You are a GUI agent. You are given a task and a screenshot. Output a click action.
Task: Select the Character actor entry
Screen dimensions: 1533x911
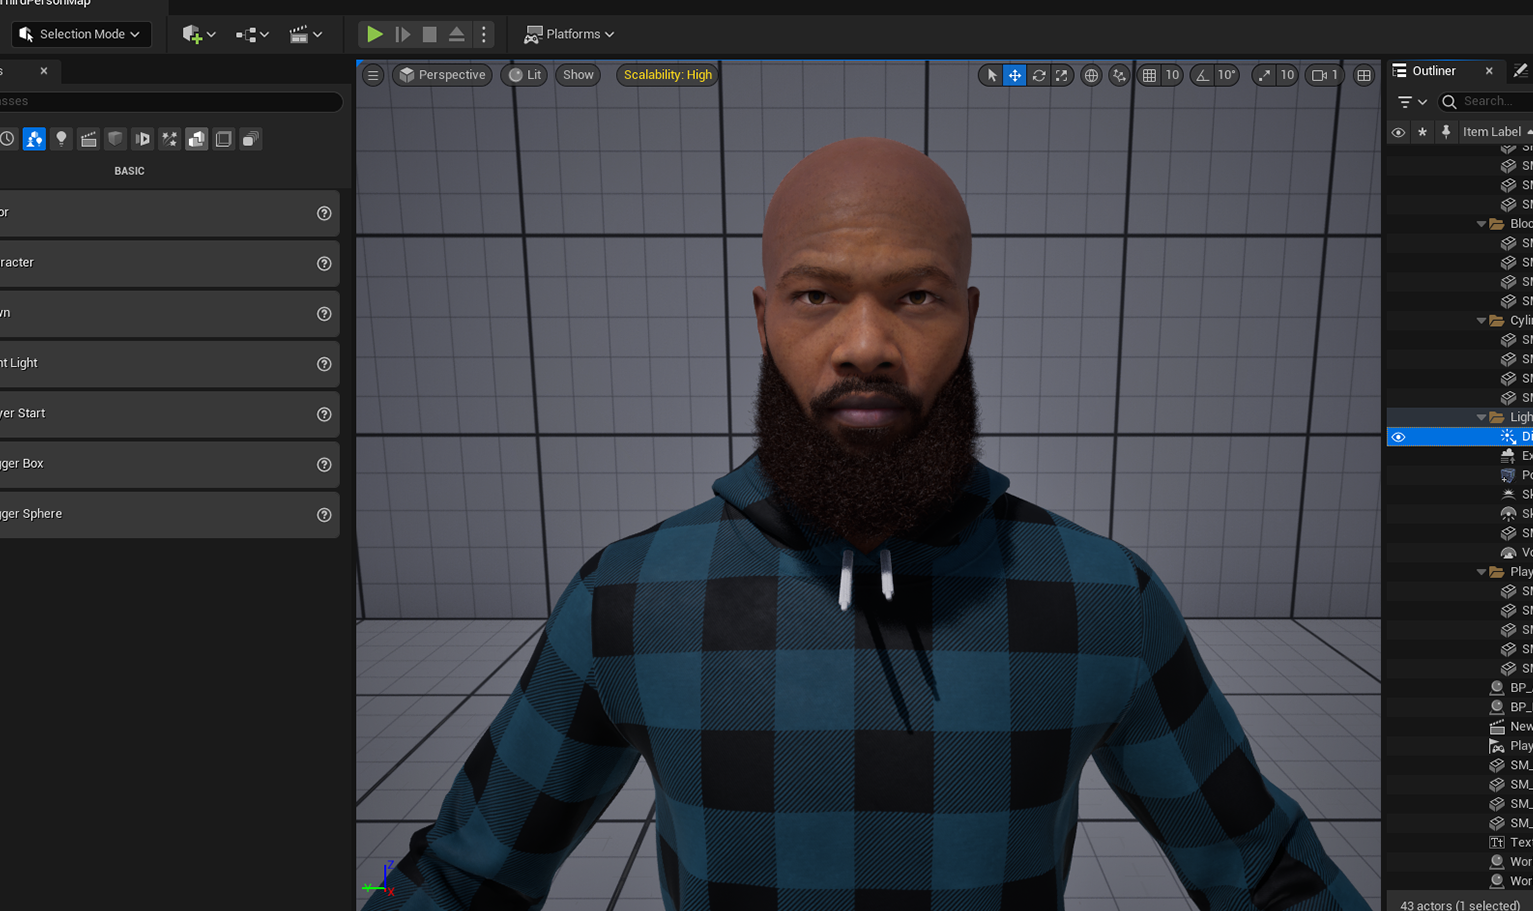click(x=169, y=263)
